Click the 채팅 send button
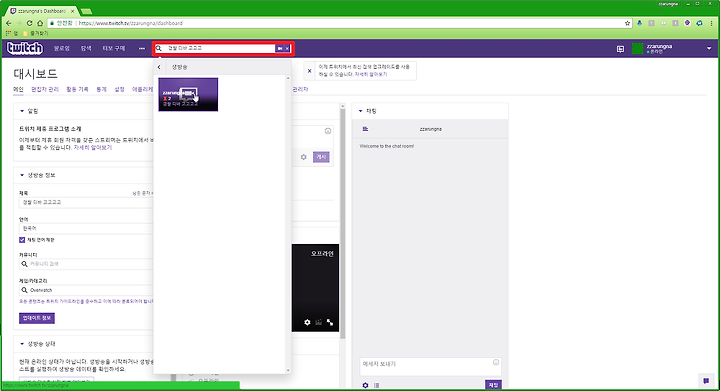Viewport: 720px width, 391px height. tap(493, 385)
